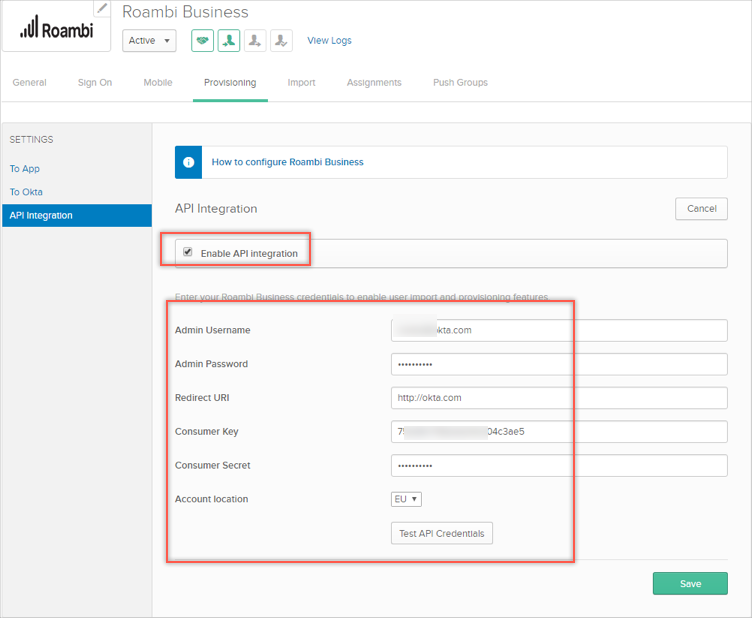Image resolution: width=752 pixels, height=618 pixels.
Task: Click the pencil edit icon on the logo
Action: (x=102, y=9)
